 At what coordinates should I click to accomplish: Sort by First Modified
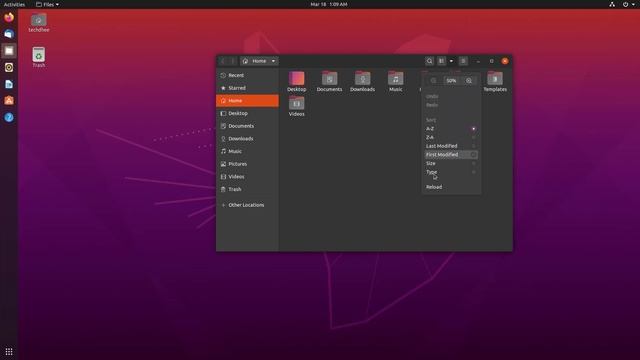pyautogui.click(x=451, y=155)
